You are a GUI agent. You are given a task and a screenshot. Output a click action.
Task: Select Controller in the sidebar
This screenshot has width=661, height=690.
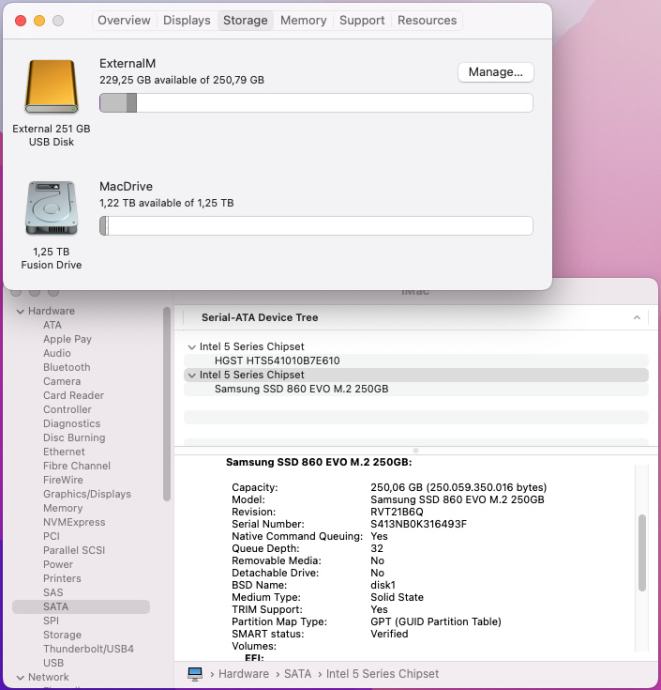[x=67, y=409]
